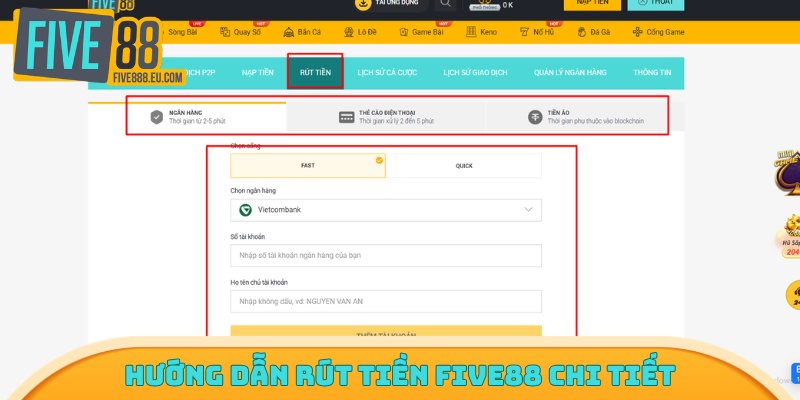Select the FAST gateway option
Screen dimensions: 800x400
click(308, 166)
